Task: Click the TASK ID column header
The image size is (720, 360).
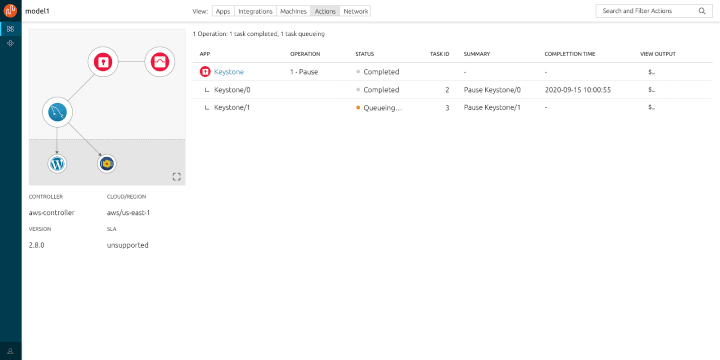Action: [x=439, y=54]
